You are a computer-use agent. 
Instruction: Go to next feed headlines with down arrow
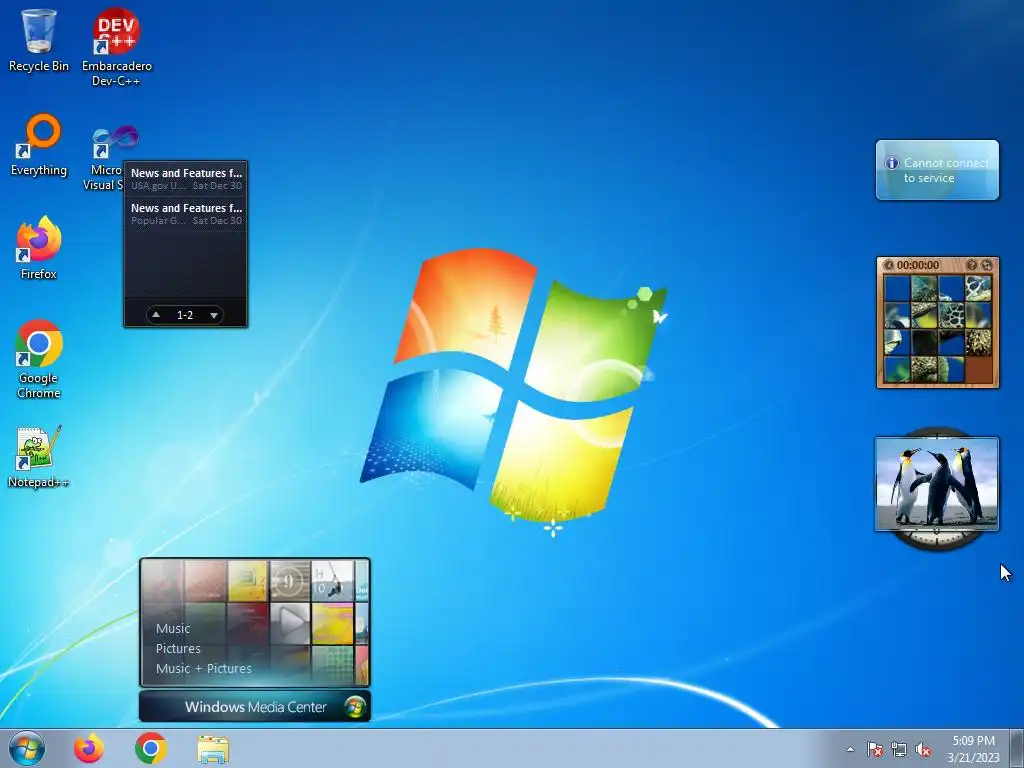pyautogui.click(x=214, y=315)
